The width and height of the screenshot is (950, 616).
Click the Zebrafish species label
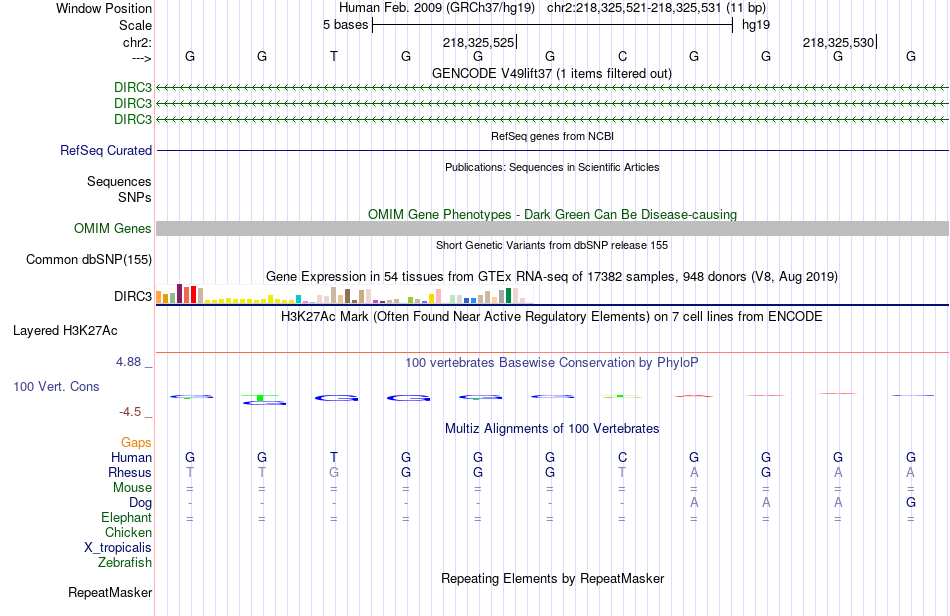[125, 563]
